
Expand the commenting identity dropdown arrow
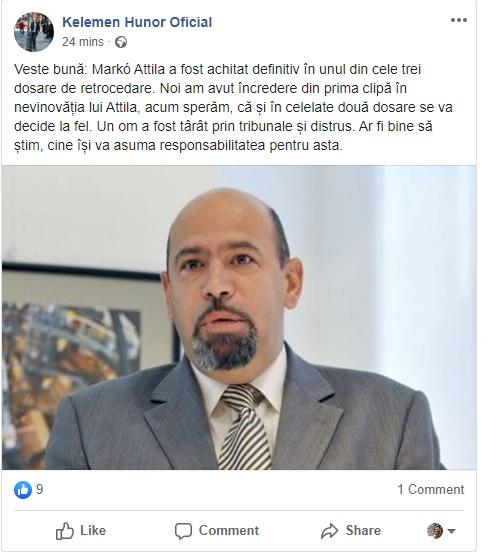click(x=451, y=531)
